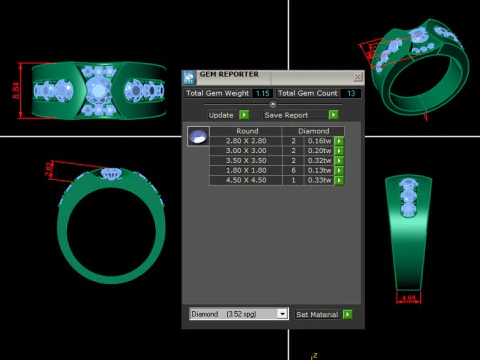This screenshot has height=360, width=480.
Task: Click the green arrow for 1.80 X 1.80 row
Action: [339, 170]
